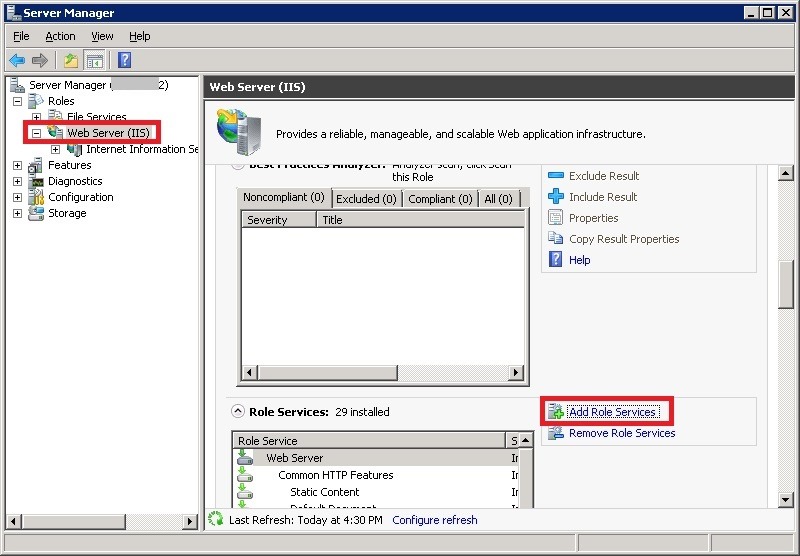Click the Add Role Services icon
Viewport: 800px width, 556px height.
(556, 411)
